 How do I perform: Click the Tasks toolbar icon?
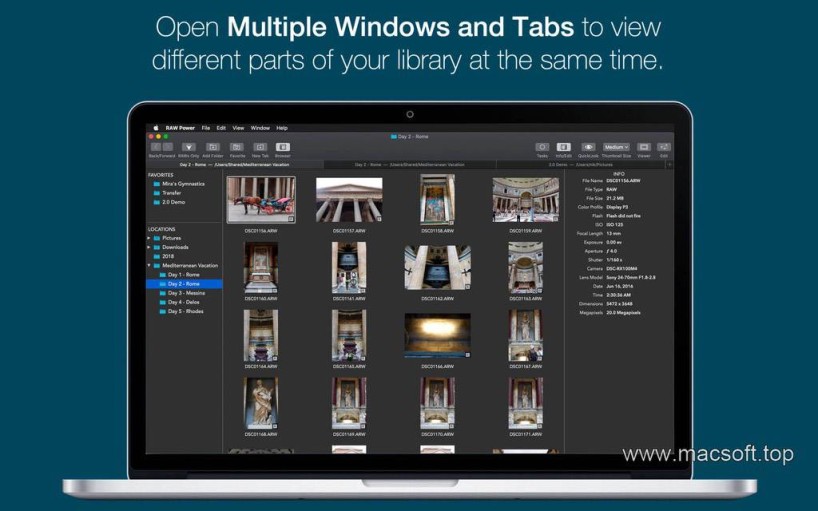pos(542,147)
